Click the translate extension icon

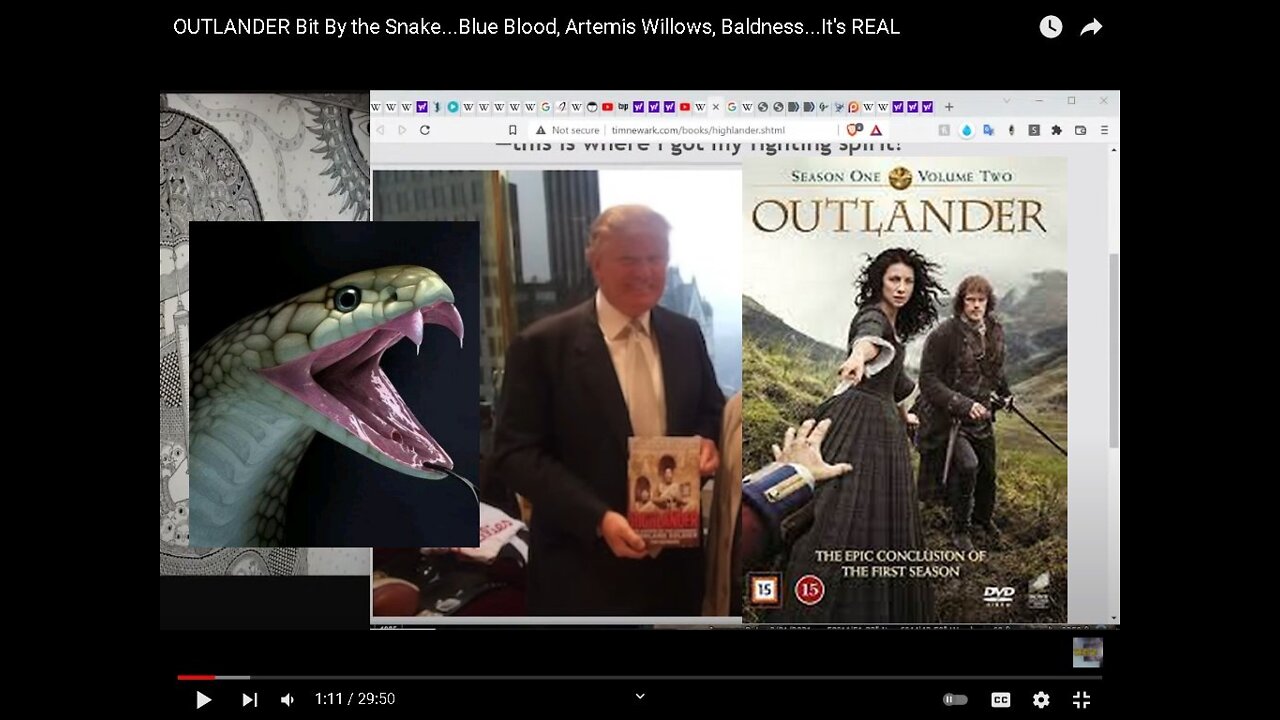[988, 130]
